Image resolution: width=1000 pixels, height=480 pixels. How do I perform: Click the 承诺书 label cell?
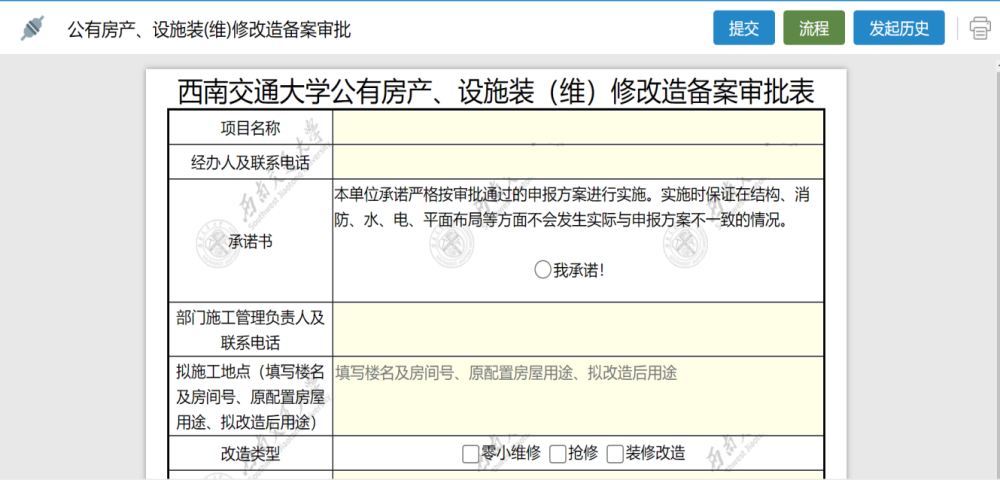point(250,242)
